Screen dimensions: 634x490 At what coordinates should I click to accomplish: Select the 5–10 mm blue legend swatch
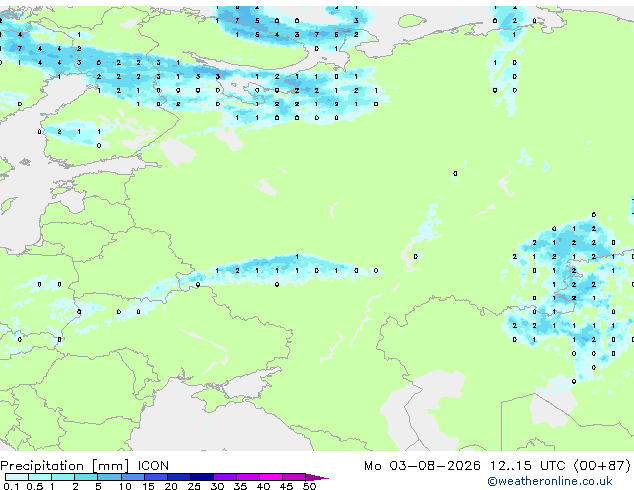tap(109, 477)
